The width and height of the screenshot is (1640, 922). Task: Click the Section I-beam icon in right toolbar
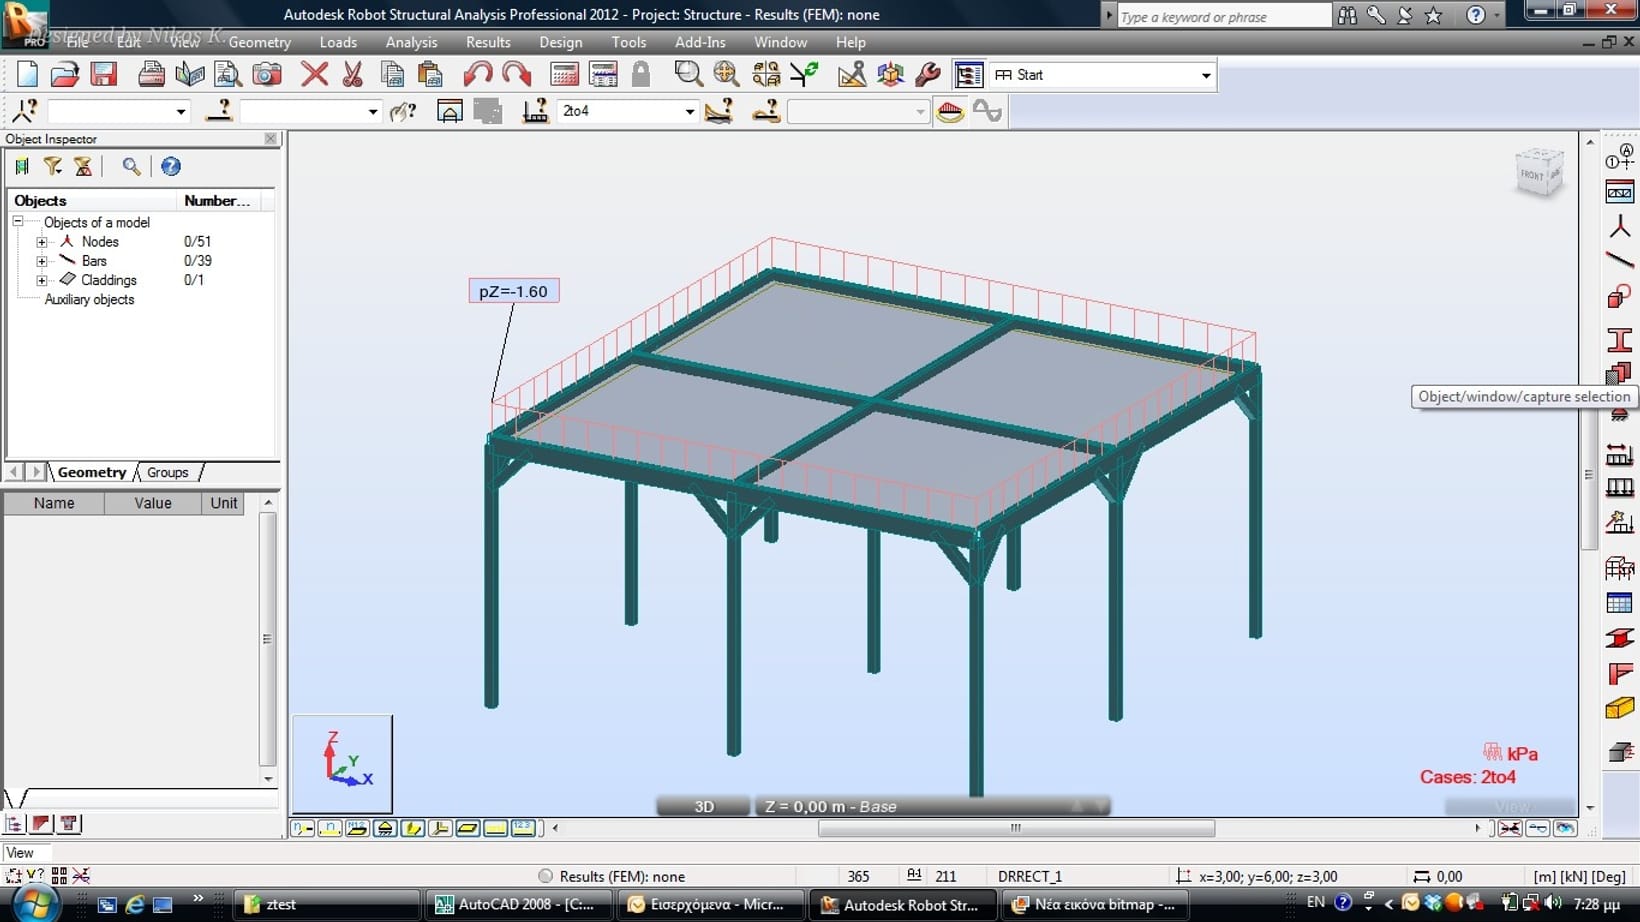coord(1619,340)
